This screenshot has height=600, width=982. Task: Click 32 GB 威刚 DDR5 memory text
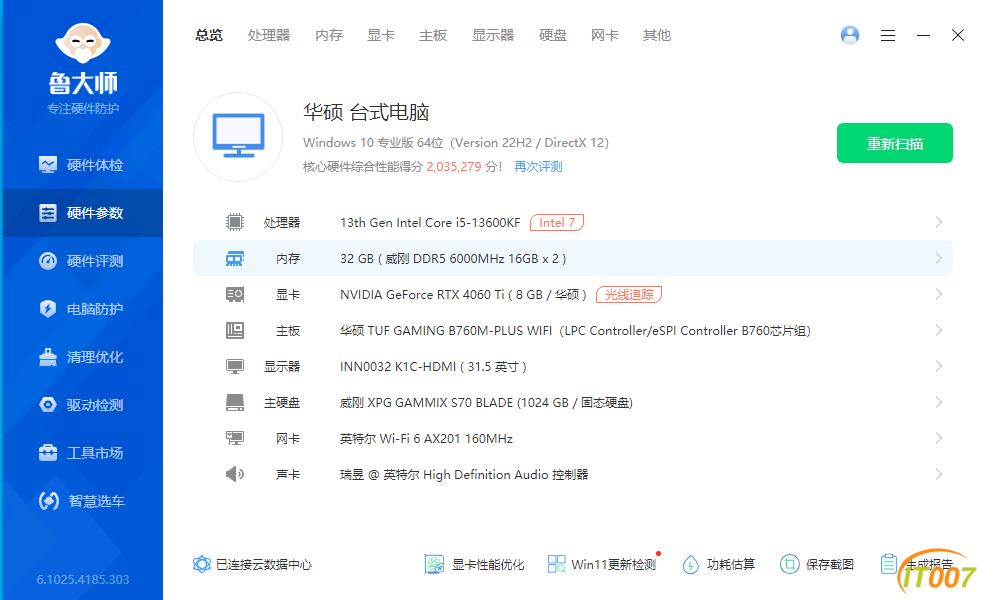[453, 258]
